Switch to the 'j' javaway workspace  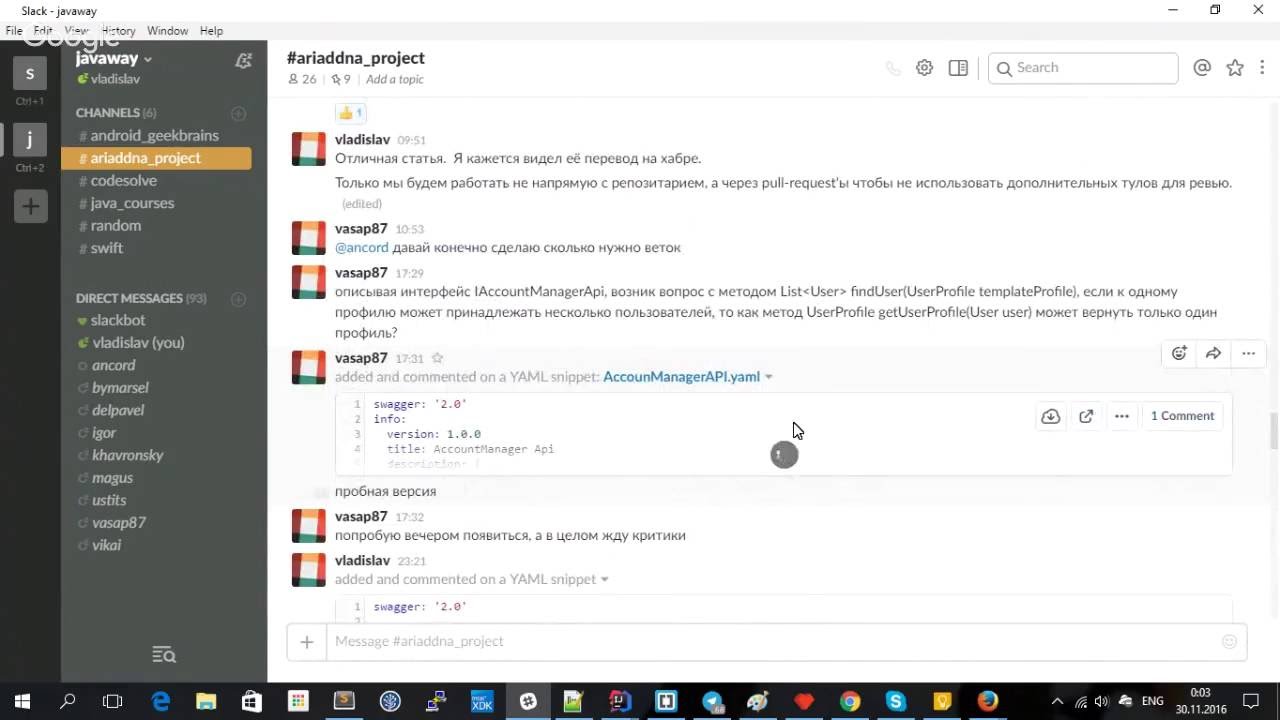(30, 140)
